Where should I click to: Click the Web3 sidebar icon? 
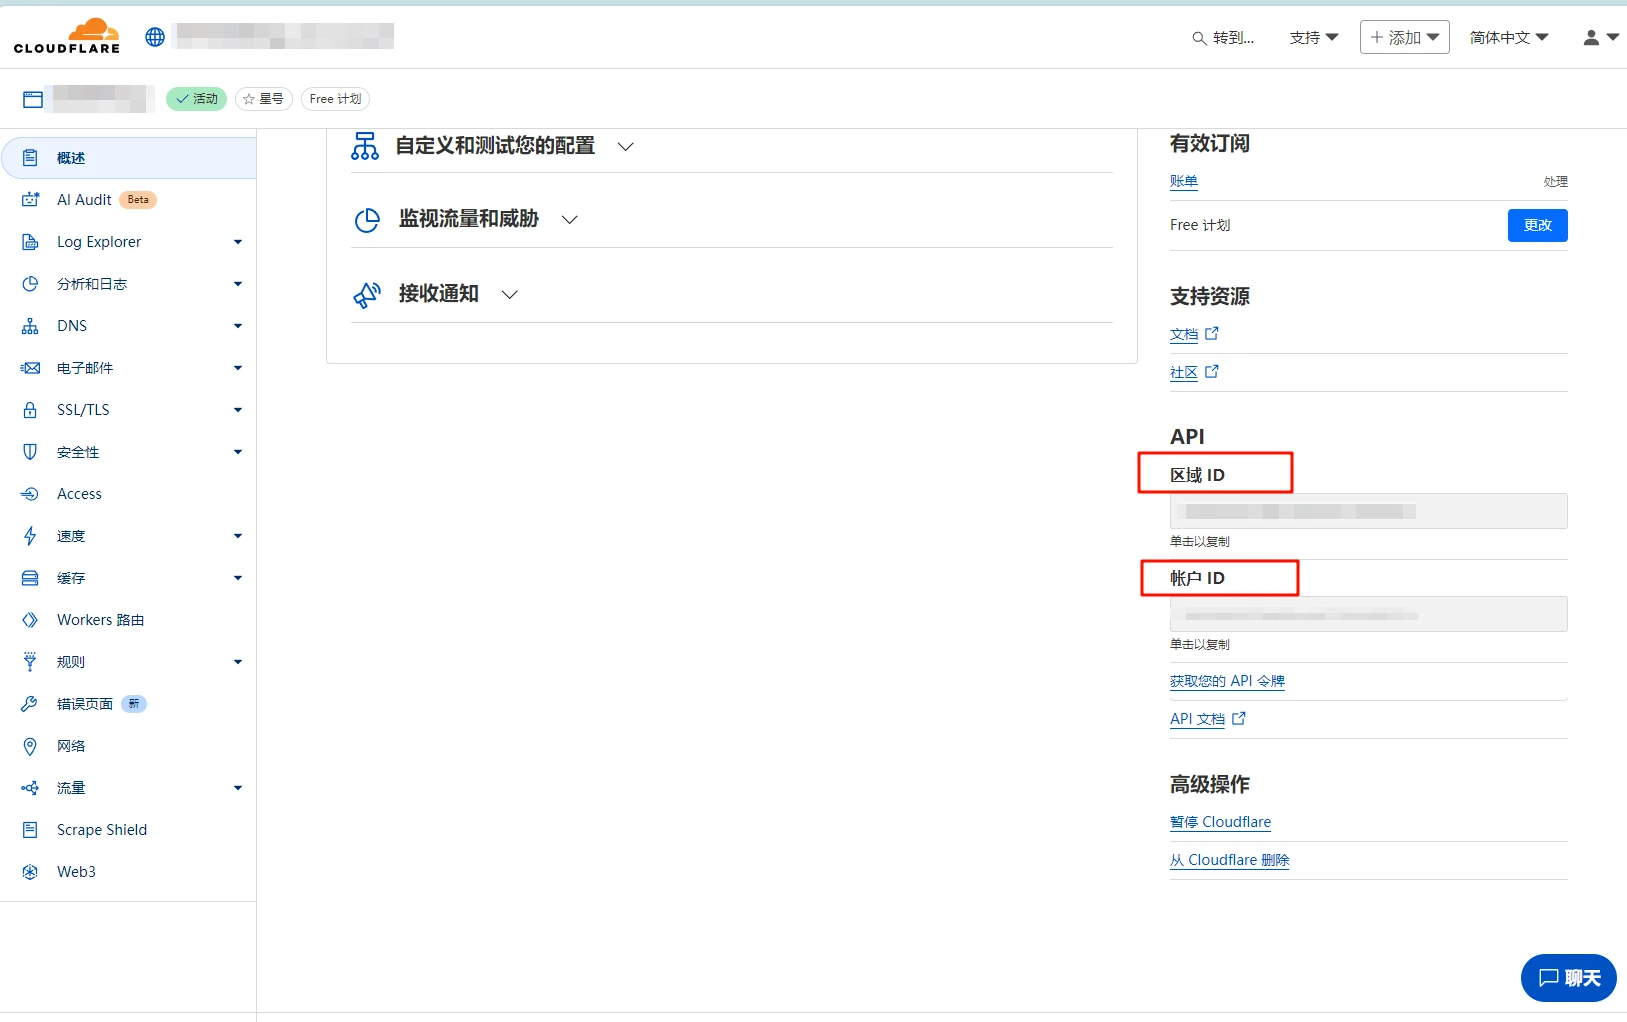coord(30,872)
